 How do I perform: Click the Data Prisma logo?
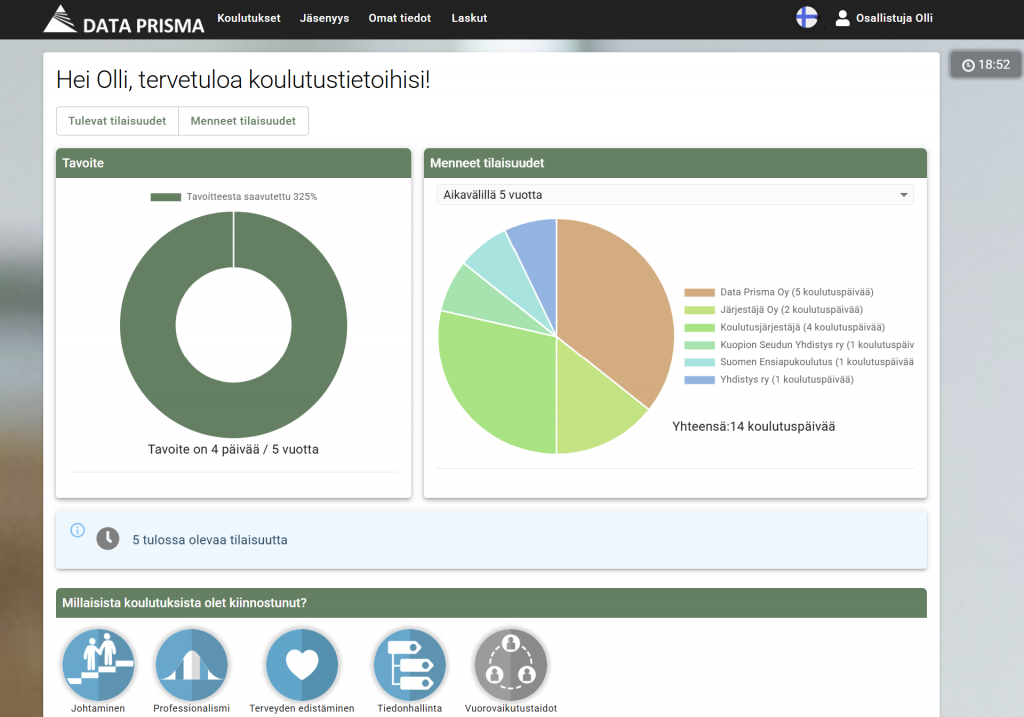click(123, 19)
